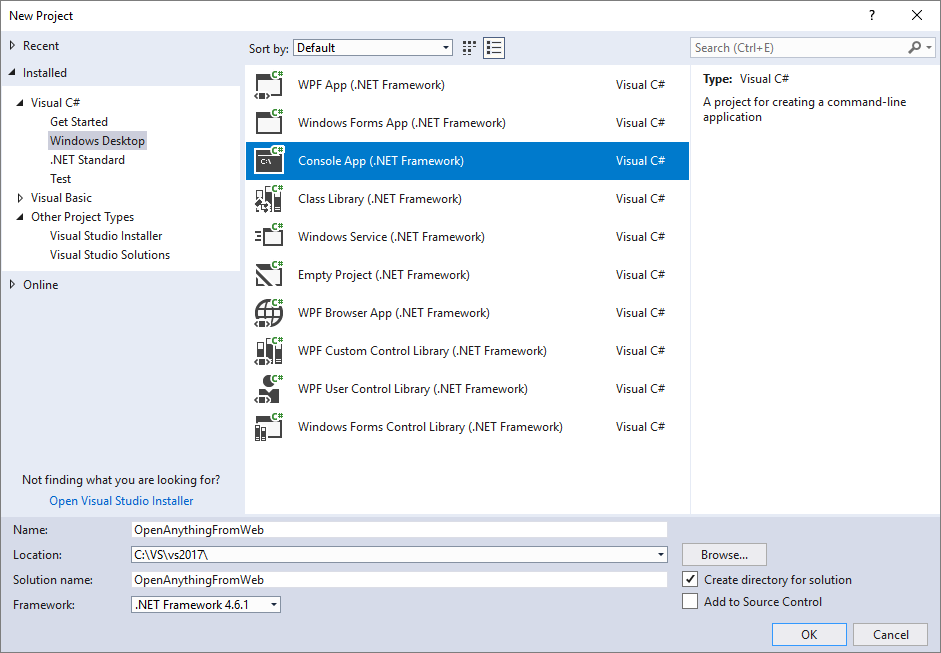The height and width of the screenshot is (653, 941).
Task: Switch to small icons view
Action: point(469,48)
